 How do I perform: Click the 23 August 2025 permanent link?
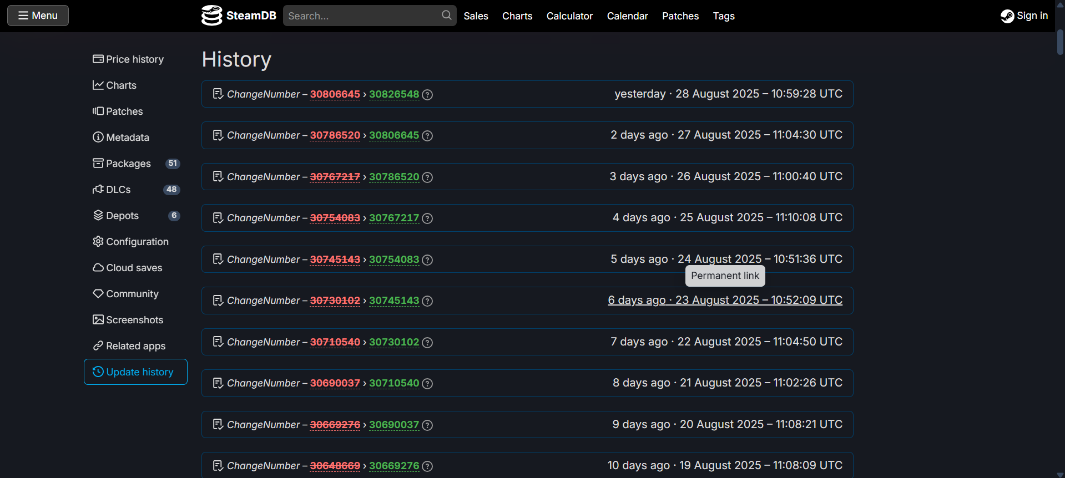coord(725,300)
